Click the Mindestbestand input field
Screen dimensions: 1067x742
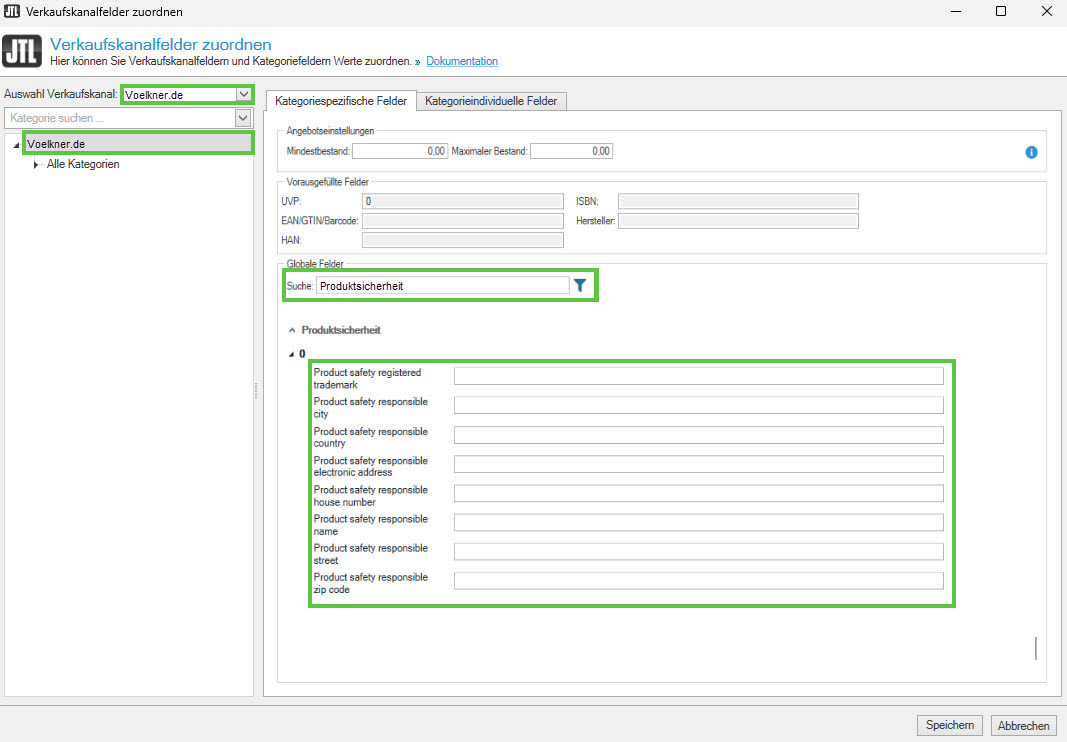pos(400,151)
